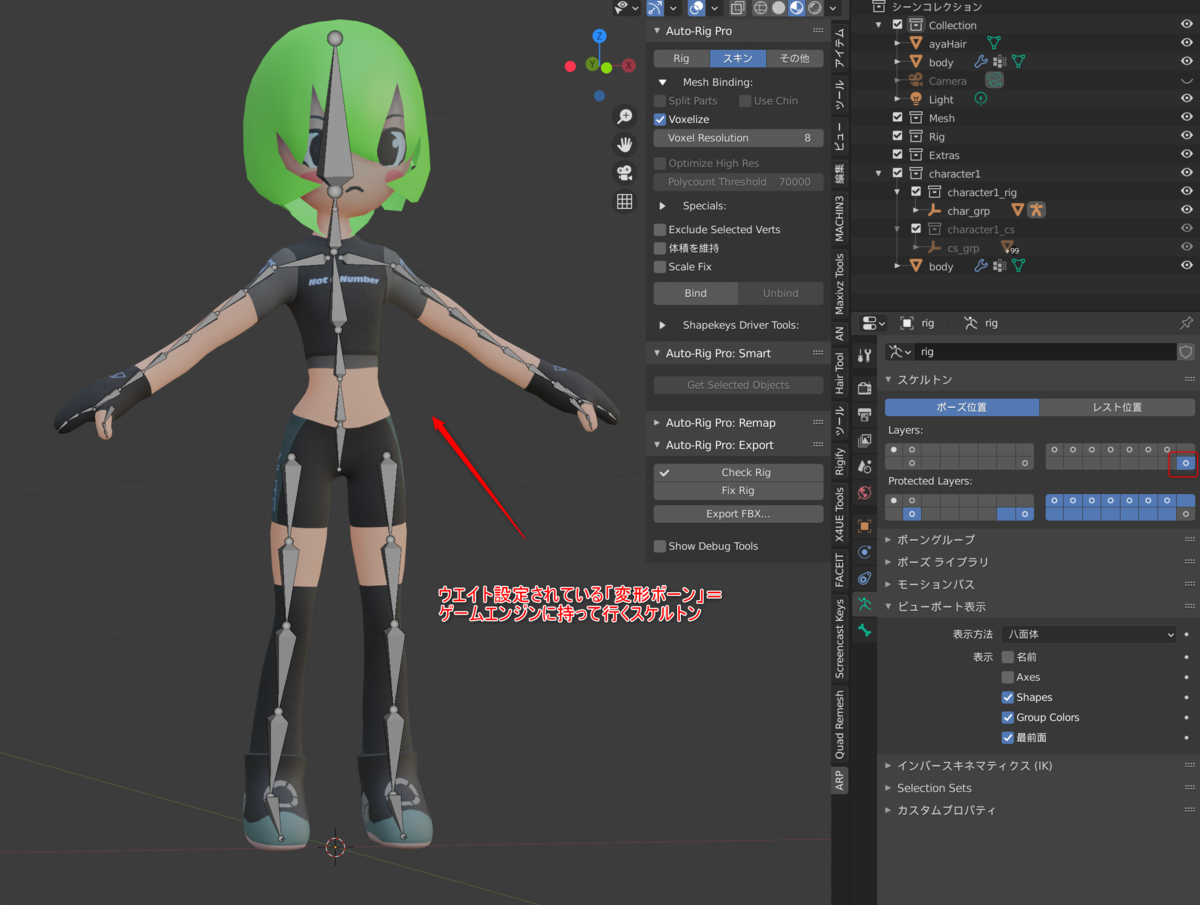This screenshot has height=905, width=1200.
Task: Click the red X axis on the navigation gizmo
Action: tap(629, 66)
